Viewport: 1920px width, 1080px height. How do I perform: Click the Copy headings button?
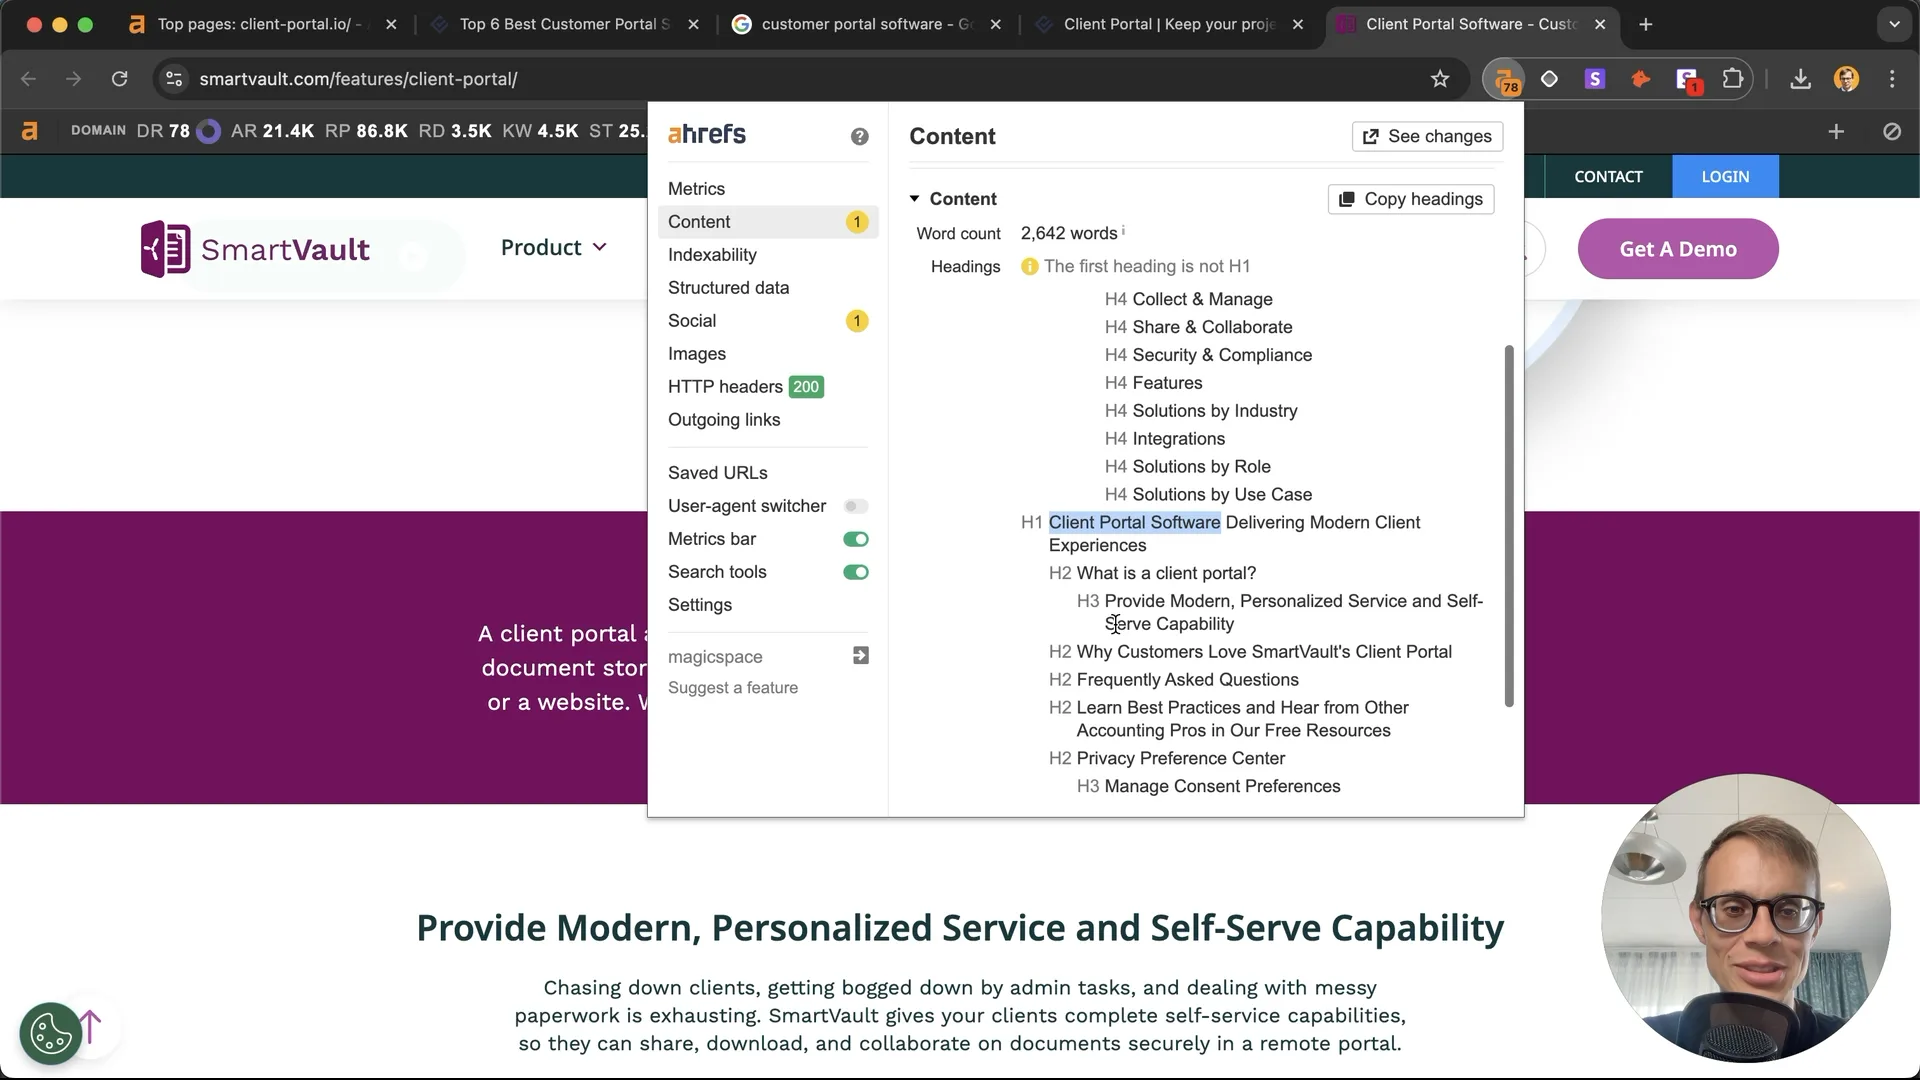coord(1411,199)
